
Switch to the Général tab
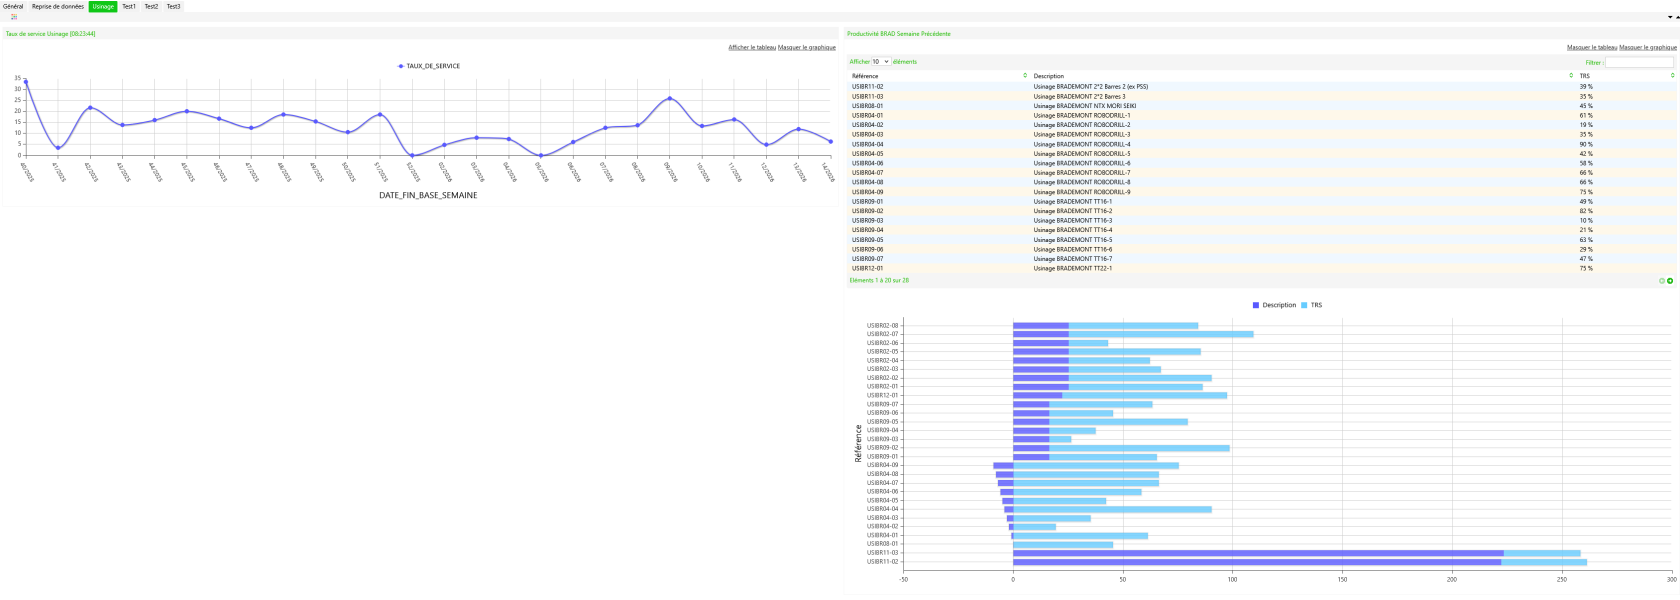[x=13, y=7]
